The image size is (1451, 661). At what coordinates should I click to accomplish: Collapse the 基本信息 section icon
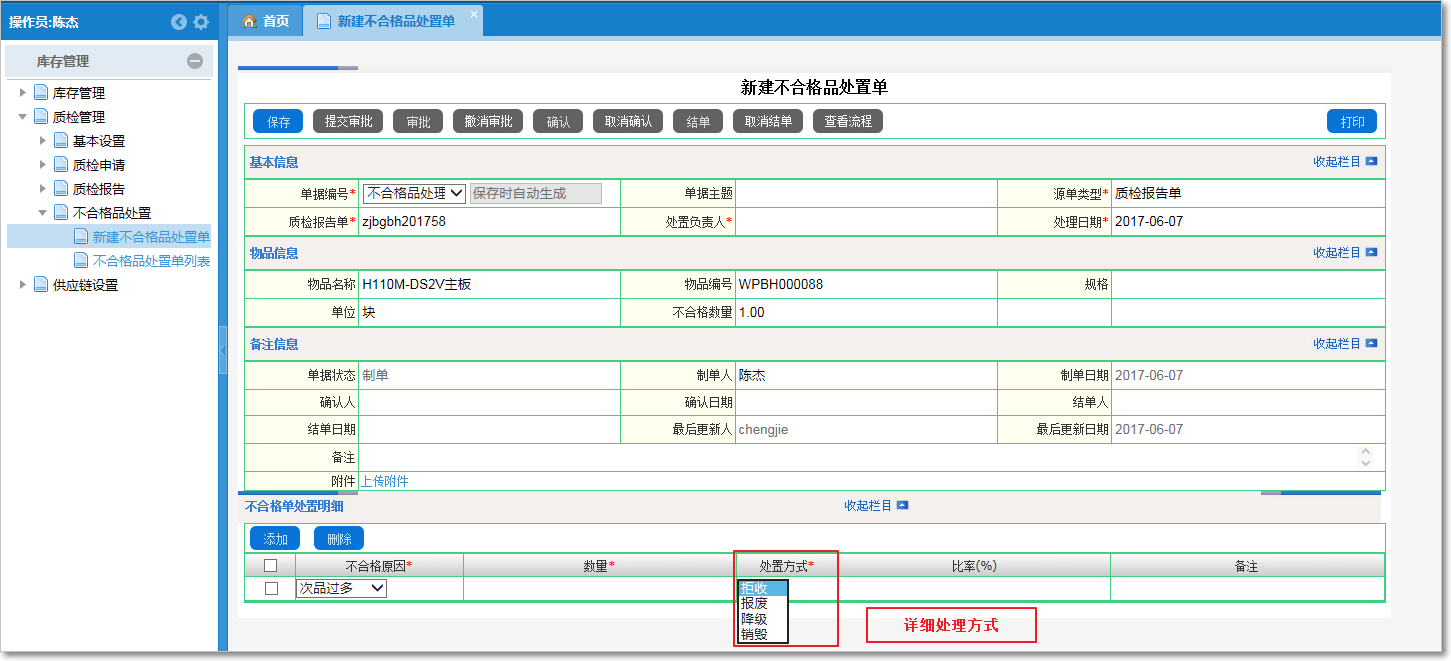point(1371,162)
